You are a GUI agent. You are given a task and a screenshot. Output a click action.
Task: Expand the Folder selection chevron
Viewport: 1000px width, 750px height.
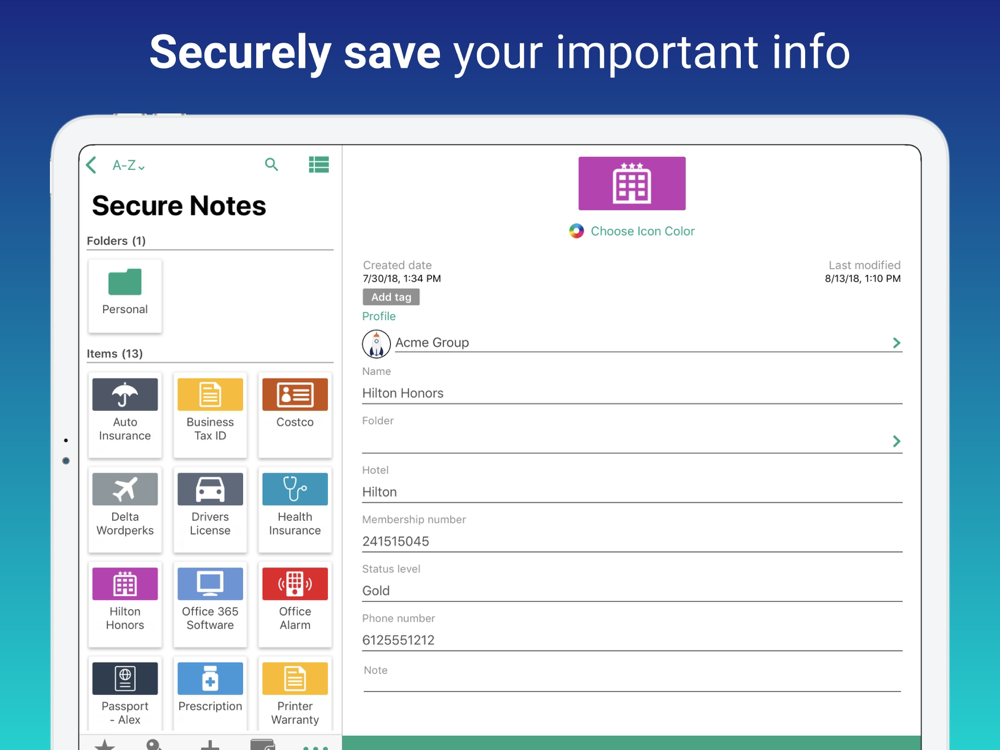896,441
